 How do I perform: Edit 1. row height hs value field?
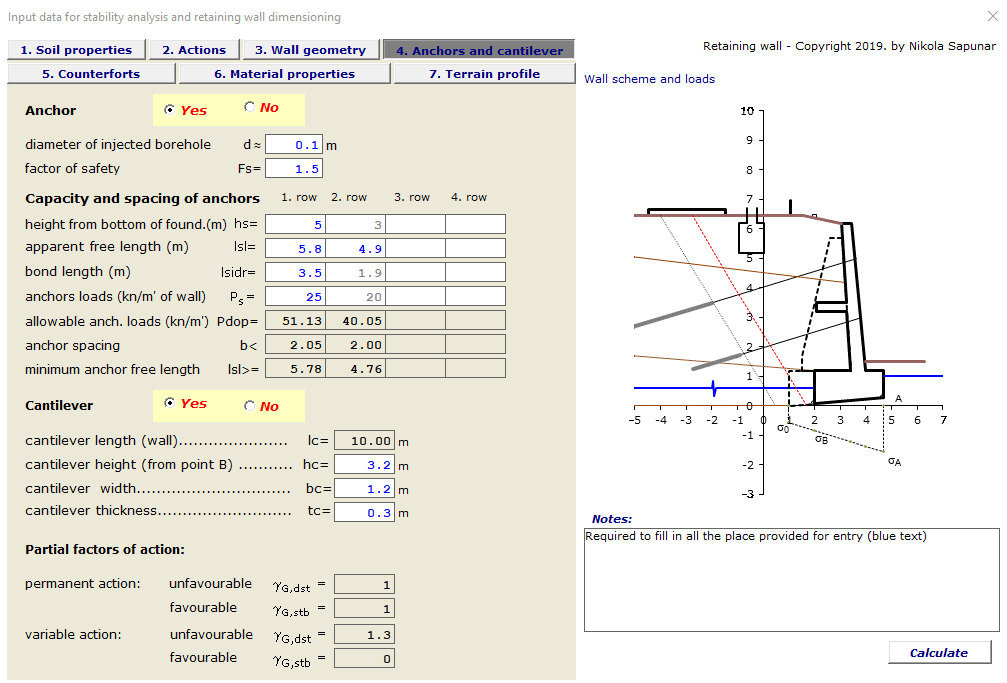tap(296, 225)
